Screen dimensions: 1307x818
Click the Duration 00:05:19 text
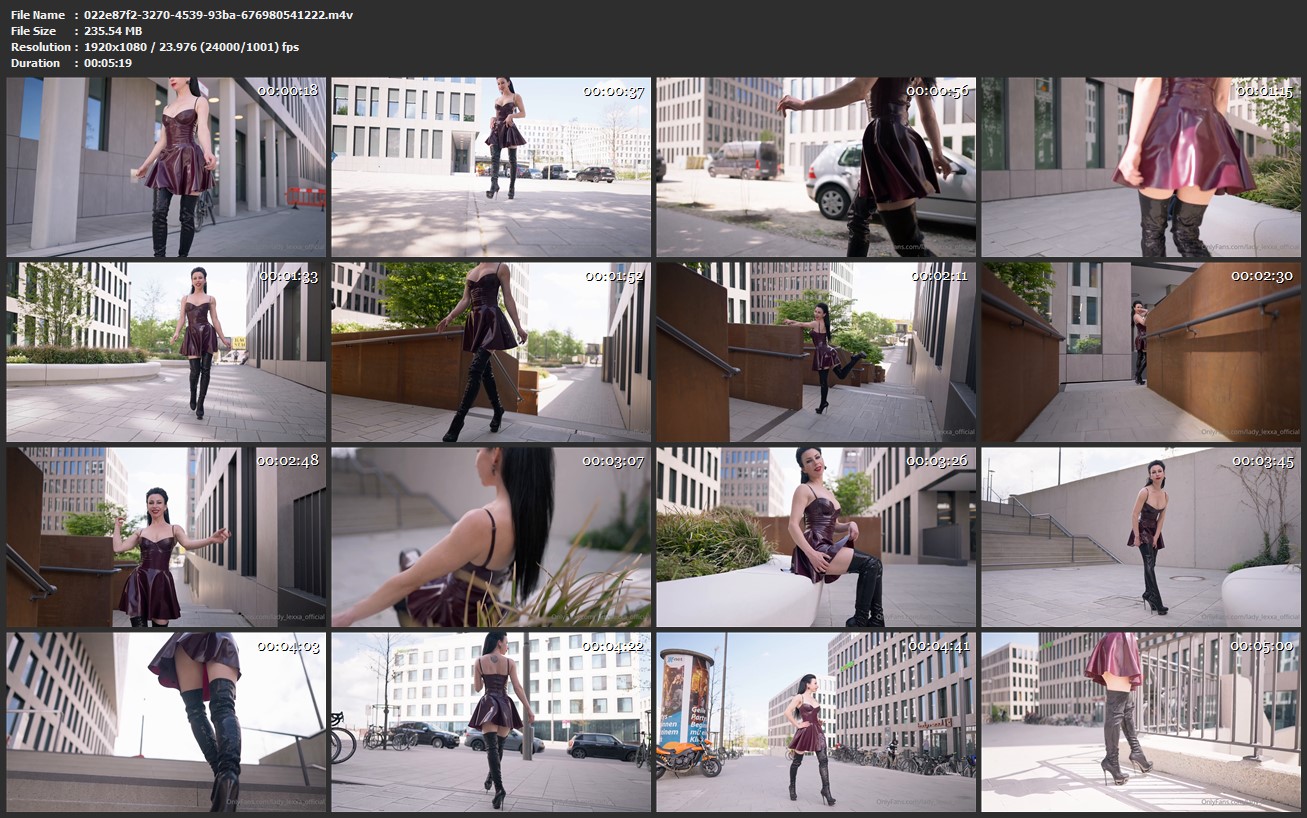pyautogui.click(x=71, y=63)
